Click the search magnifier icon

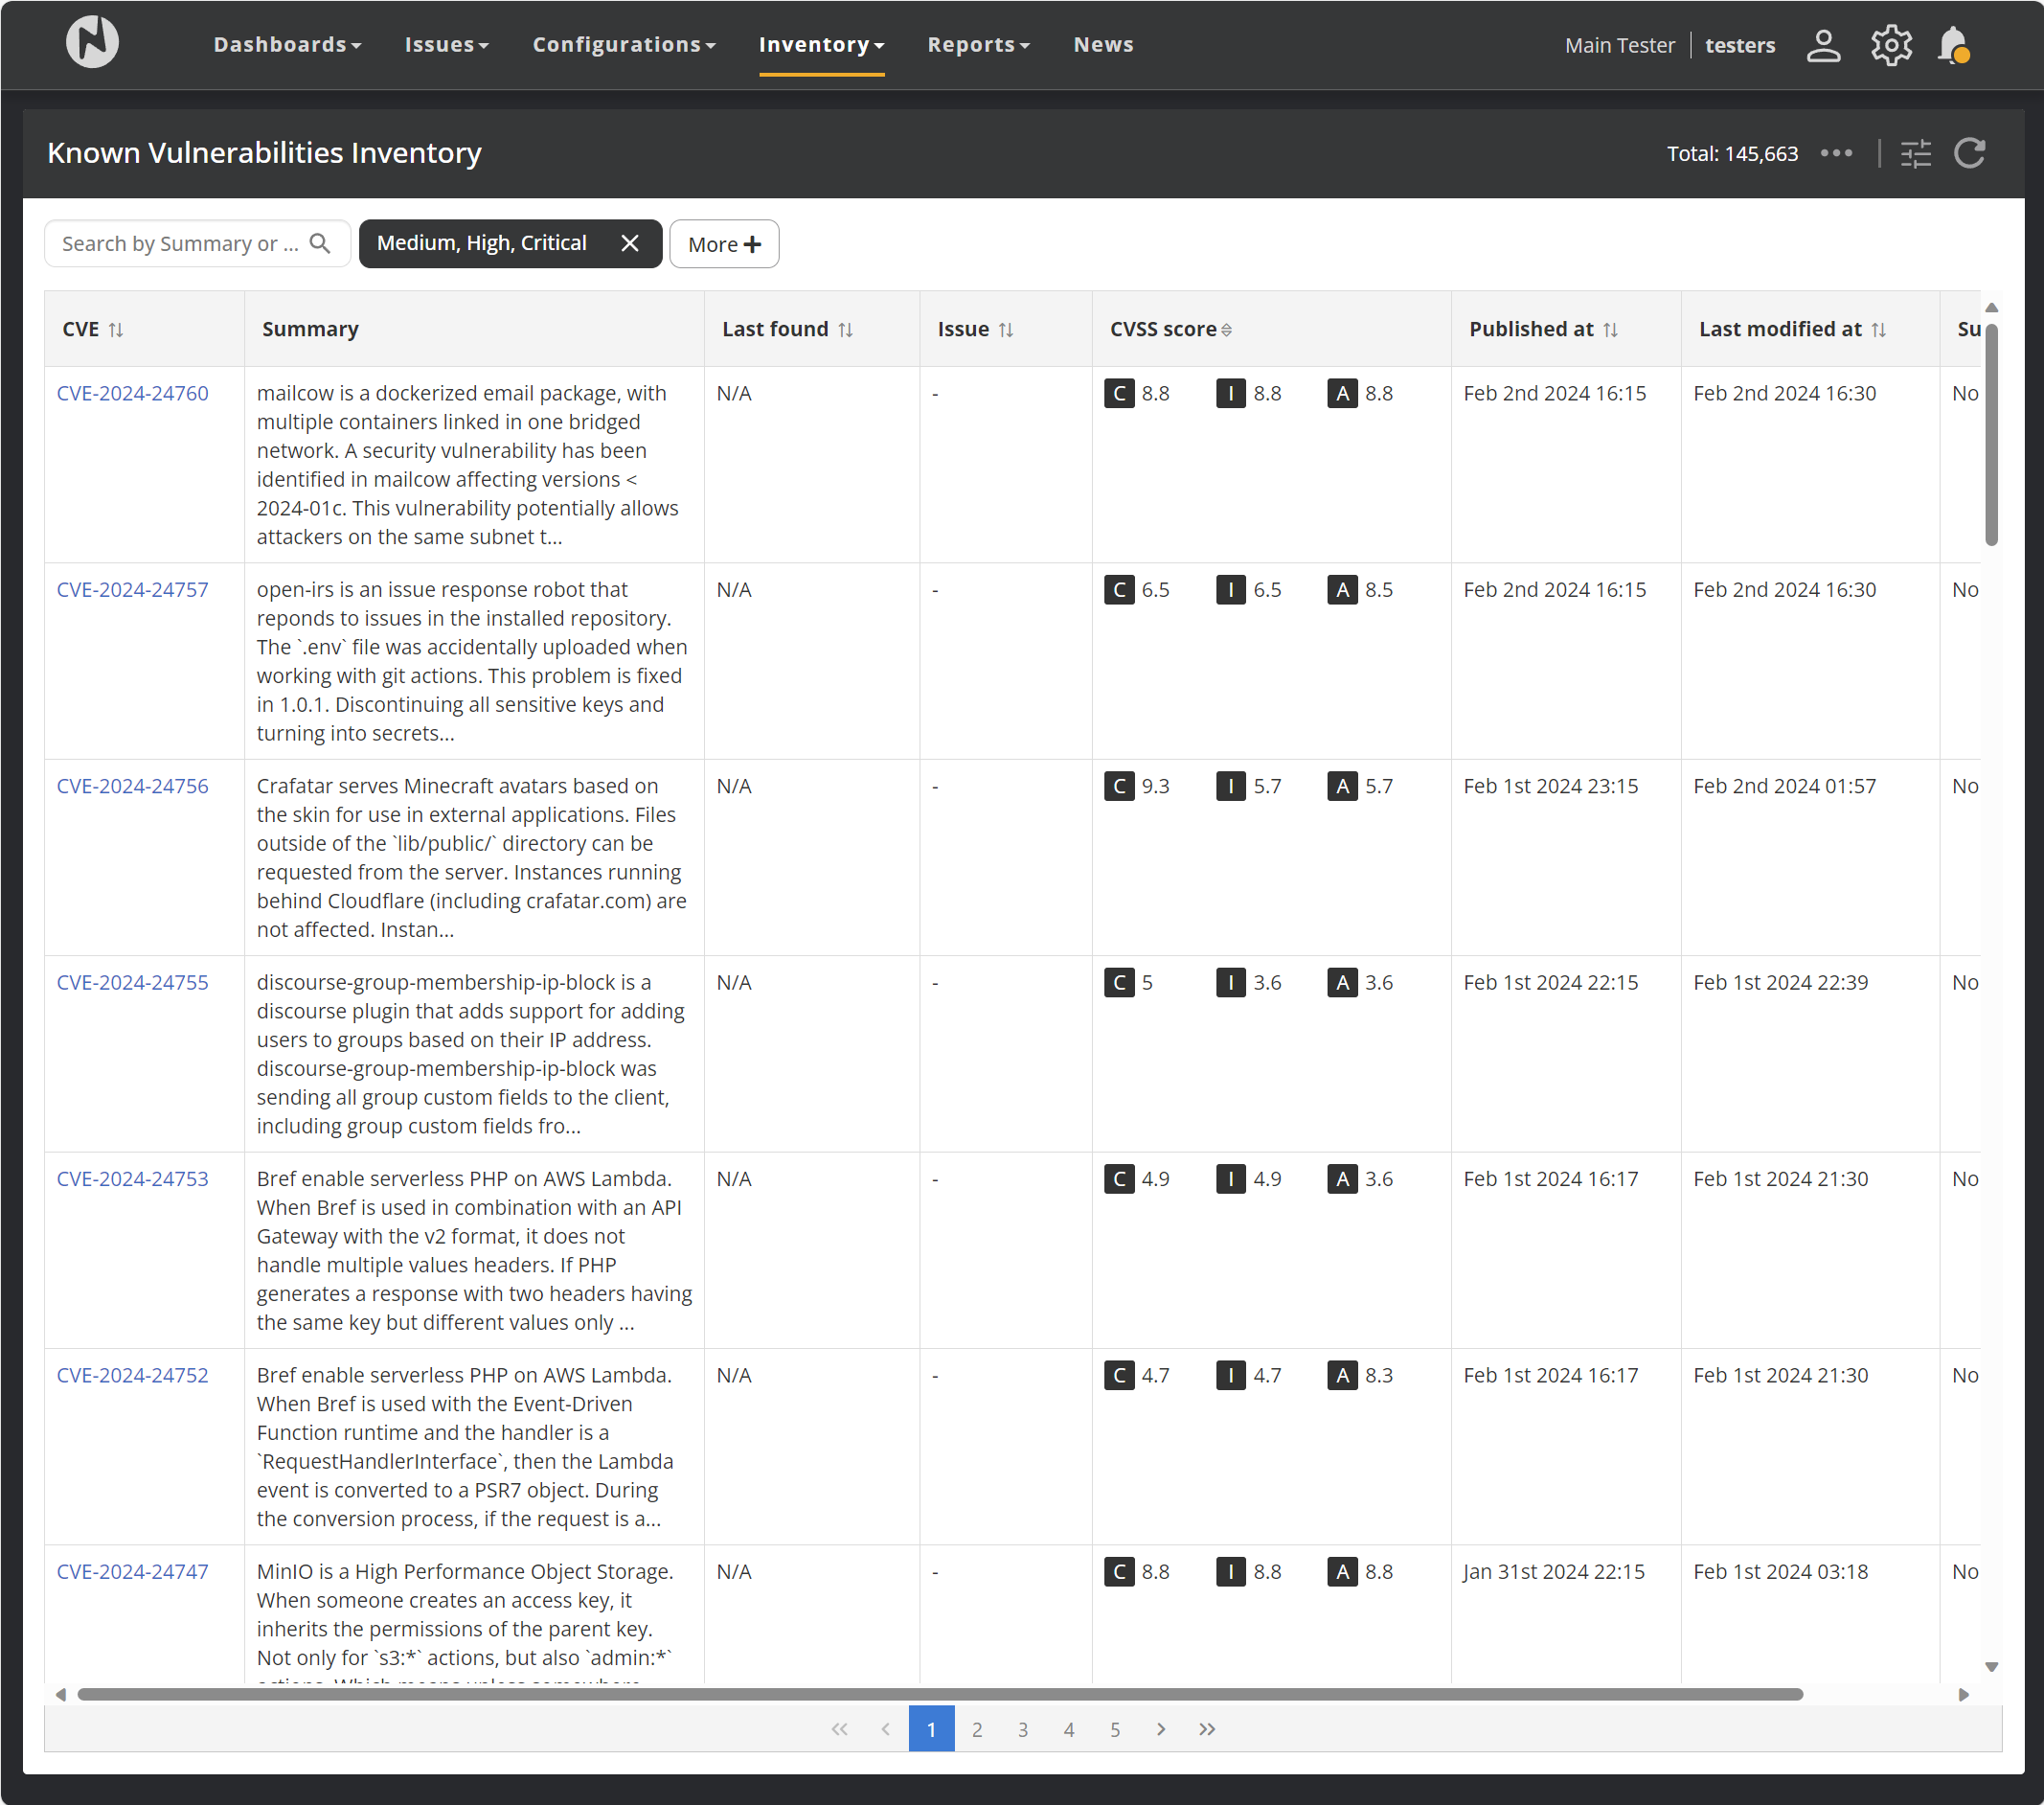point(320,243)
